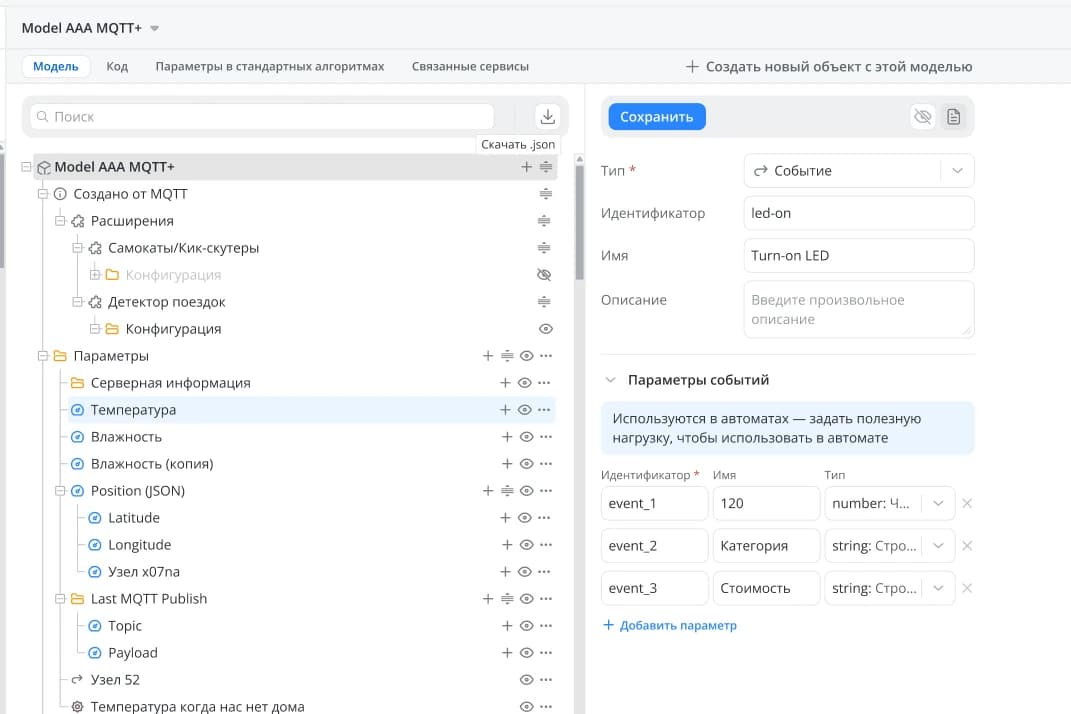Click the plus icon on Model AAA MQTT+ row
This screenshot has height=714, width=1071.
pos(527,167)
